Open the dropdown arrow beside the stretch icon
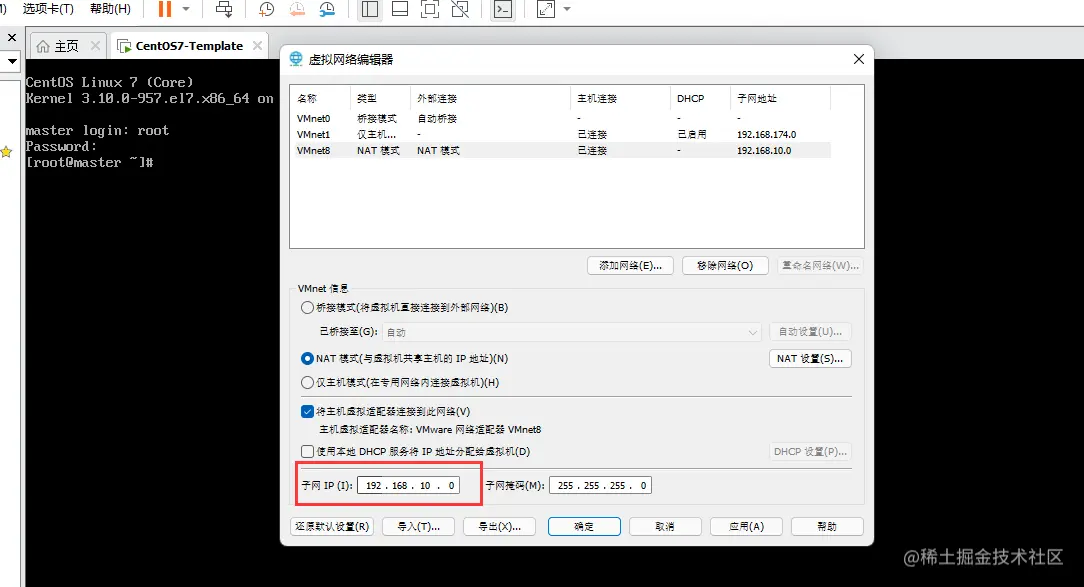Screen dimensions: 1084x587 [567, 9]
